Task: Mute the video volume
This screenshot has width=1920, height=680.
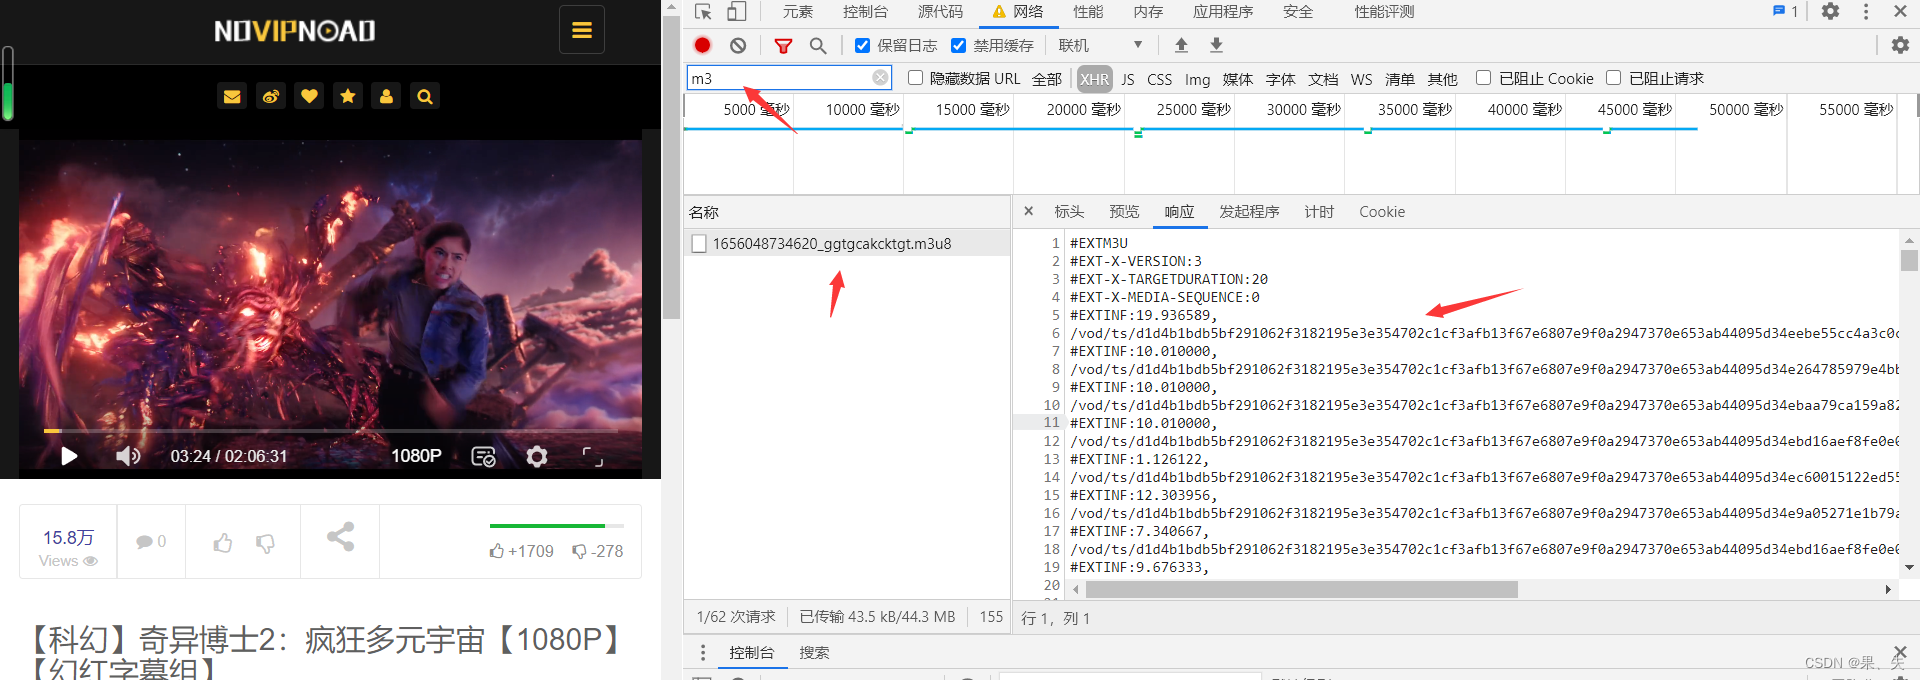Action: click(128, 456)
